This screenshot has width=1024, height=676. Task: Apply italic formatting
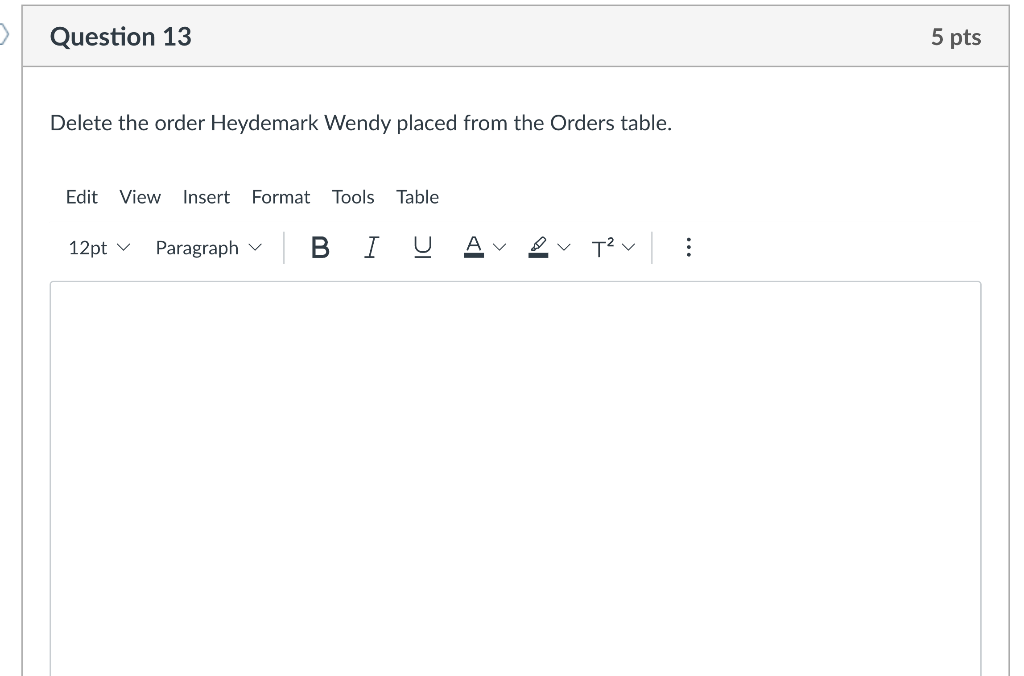click(x=371, y=247)
